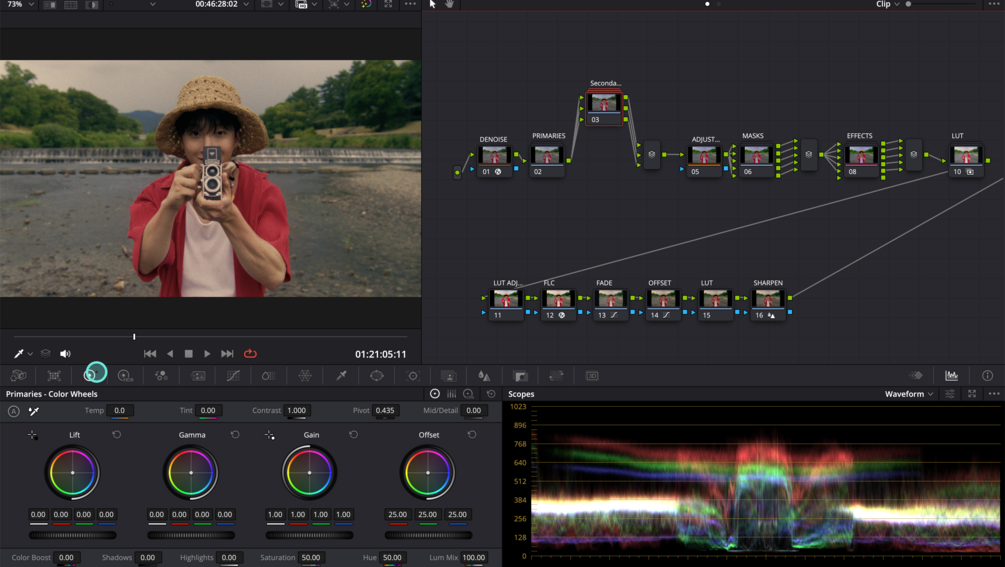Open the Clip node graph mode dropdown
Viewport: 1005px width, 567px height.
(888, 4)
